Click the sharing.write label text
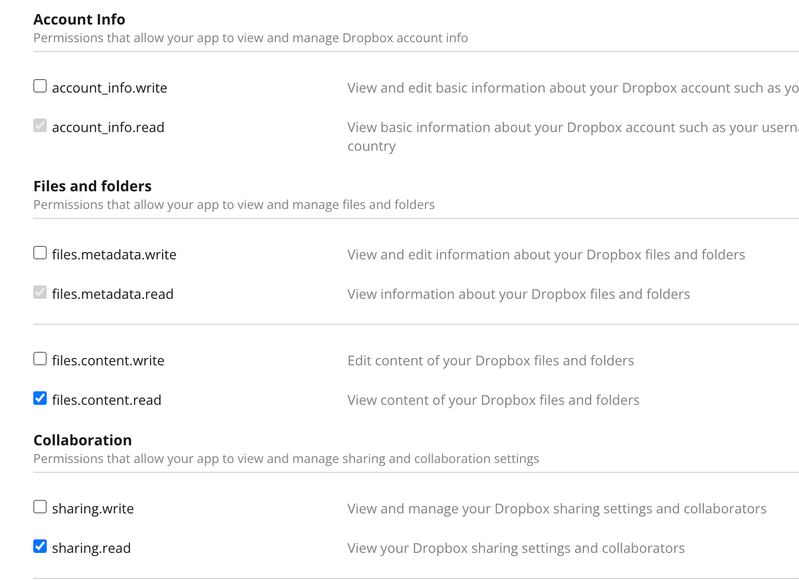 pyautogui.click(x=92, y=509)
